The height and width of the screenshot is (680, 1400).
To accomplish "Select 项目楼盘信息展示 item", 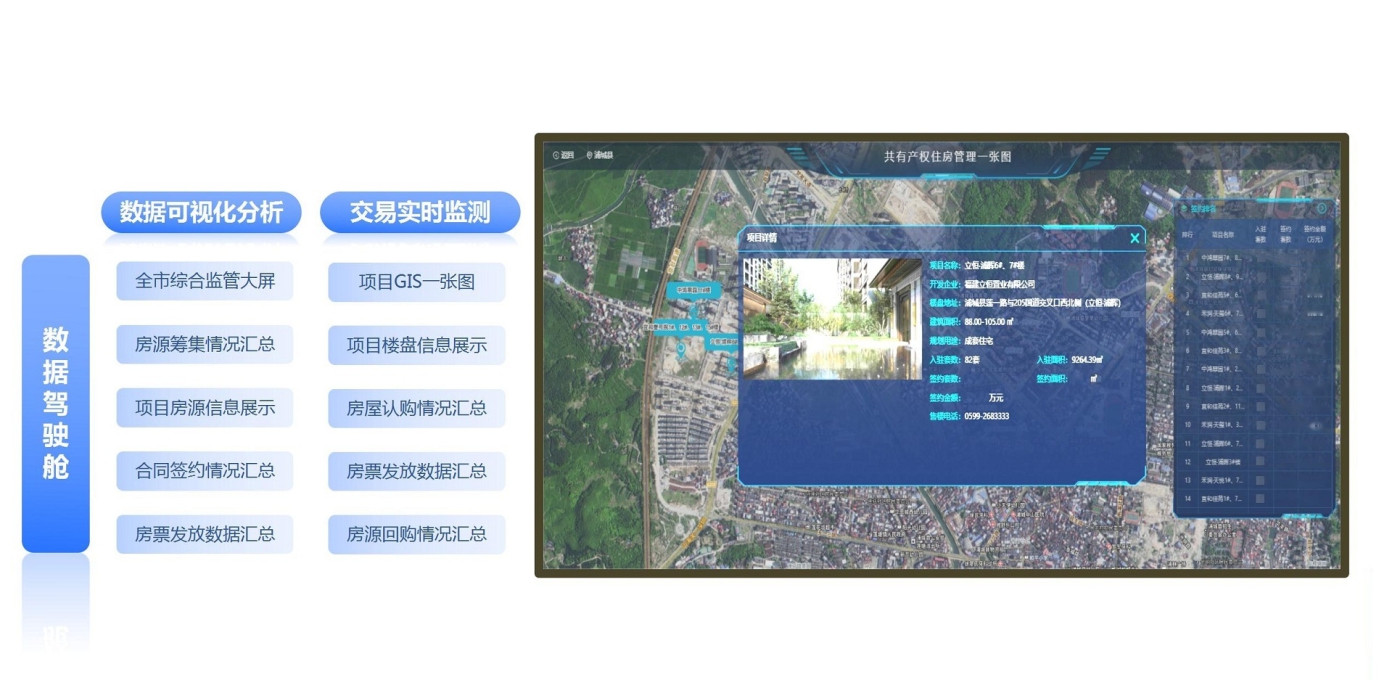I will pos(416,346).
